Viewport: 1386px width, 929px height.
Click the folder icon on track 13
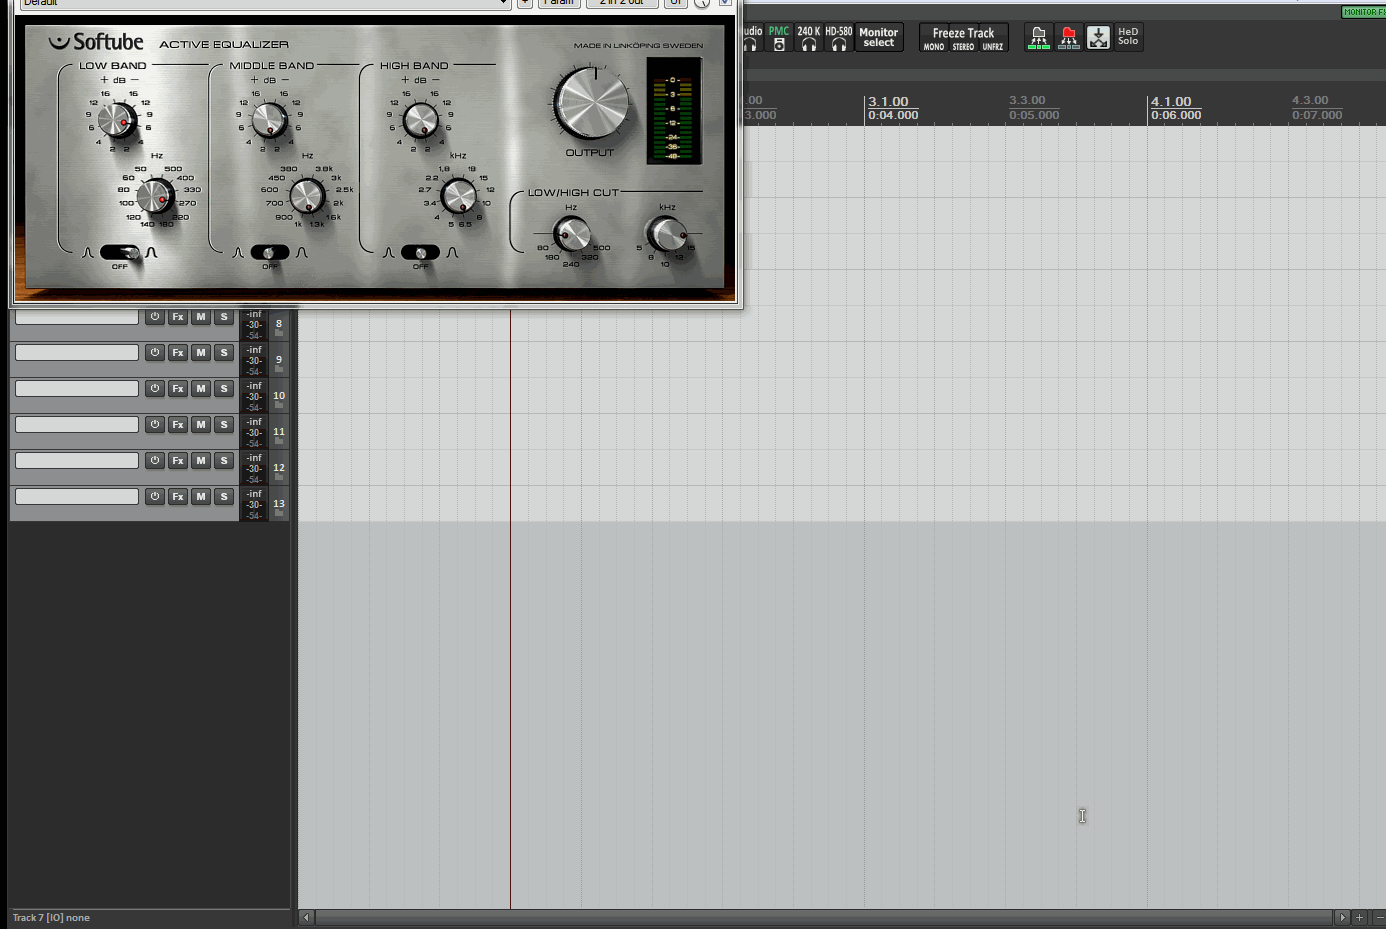coord(279,513)
